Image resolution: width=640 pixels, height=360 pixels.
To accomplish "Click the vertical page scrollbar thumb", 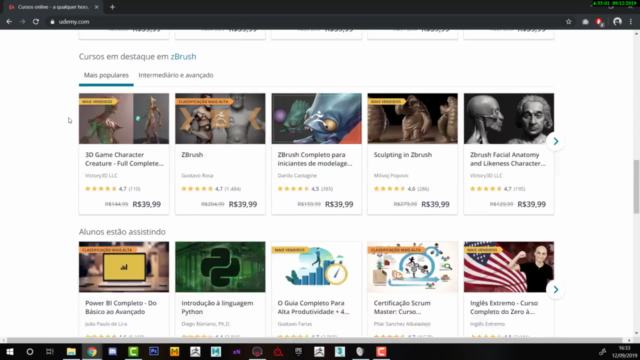I will (x=636, y=186).
